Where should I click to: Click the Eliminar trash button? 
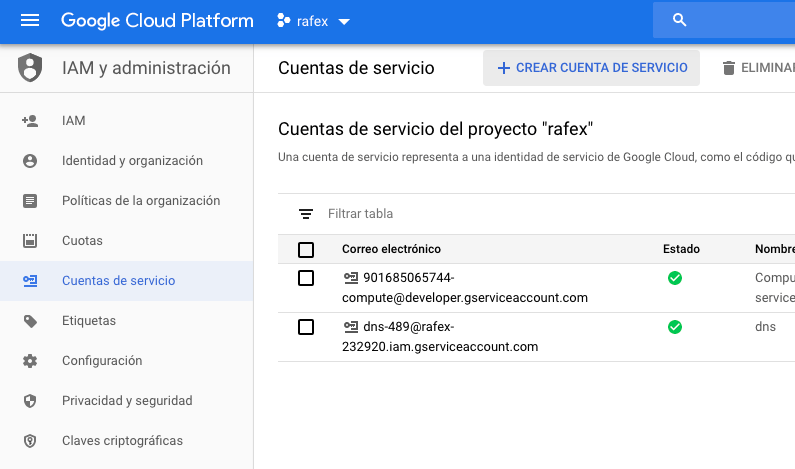(757, 68)
